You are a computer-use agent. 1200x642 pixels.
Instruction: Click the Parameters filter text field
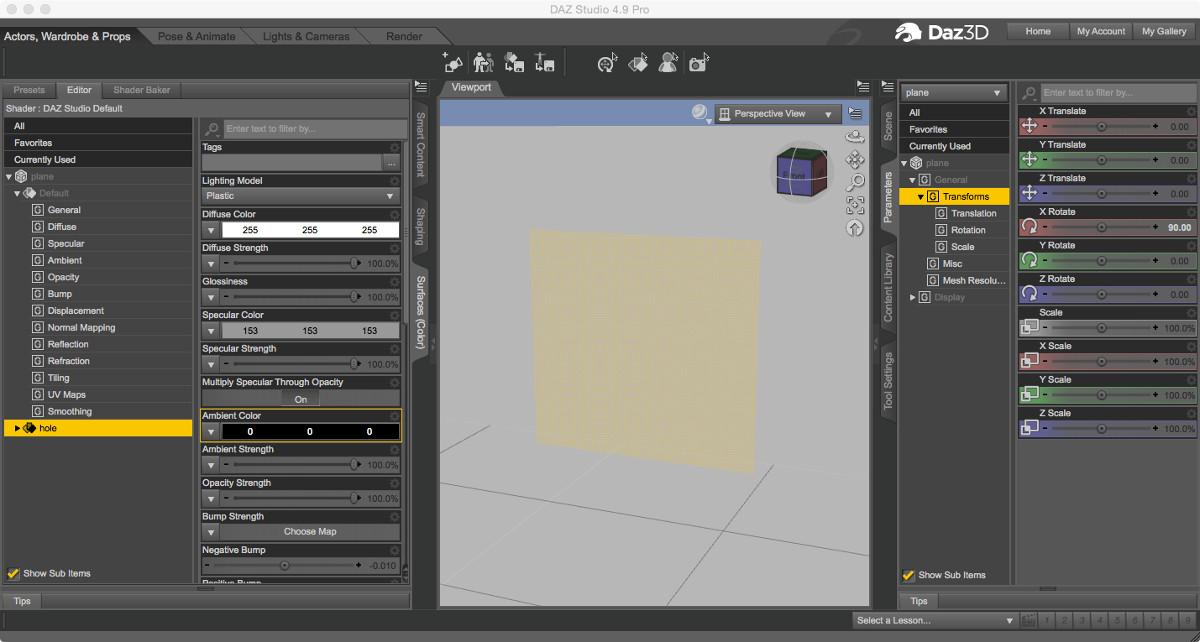pyautogui.click(x=1118, y=92)
